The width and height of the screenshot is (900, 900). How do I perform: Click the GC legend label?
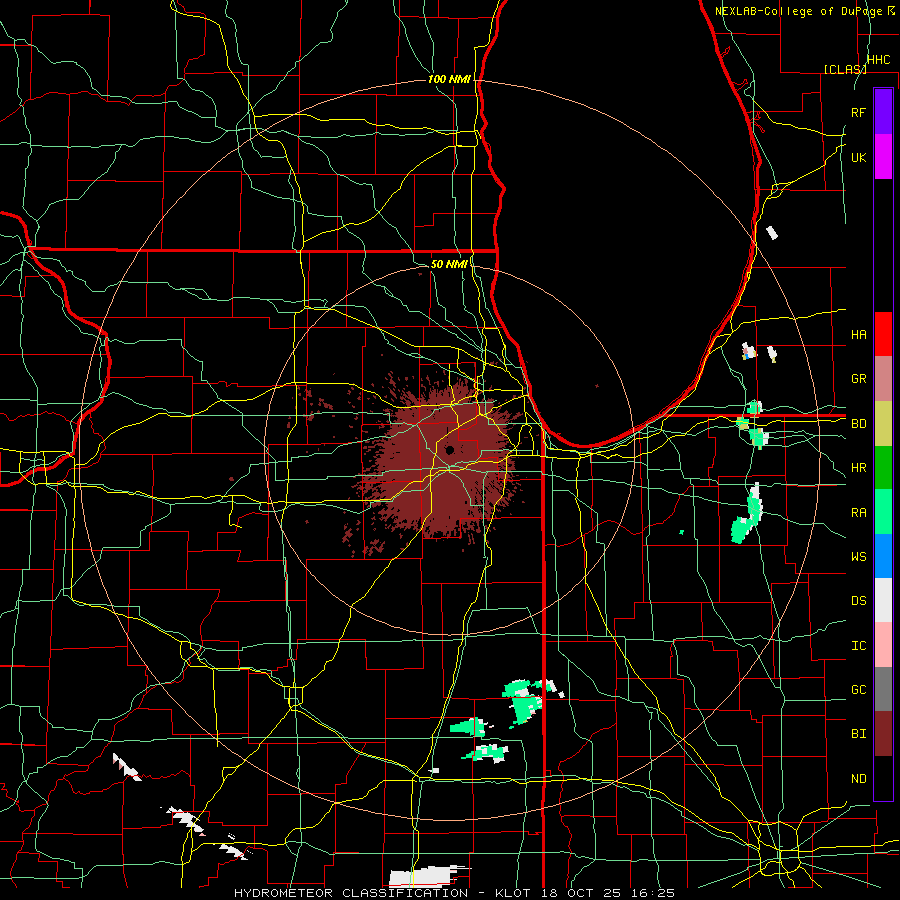click(859, 689)
